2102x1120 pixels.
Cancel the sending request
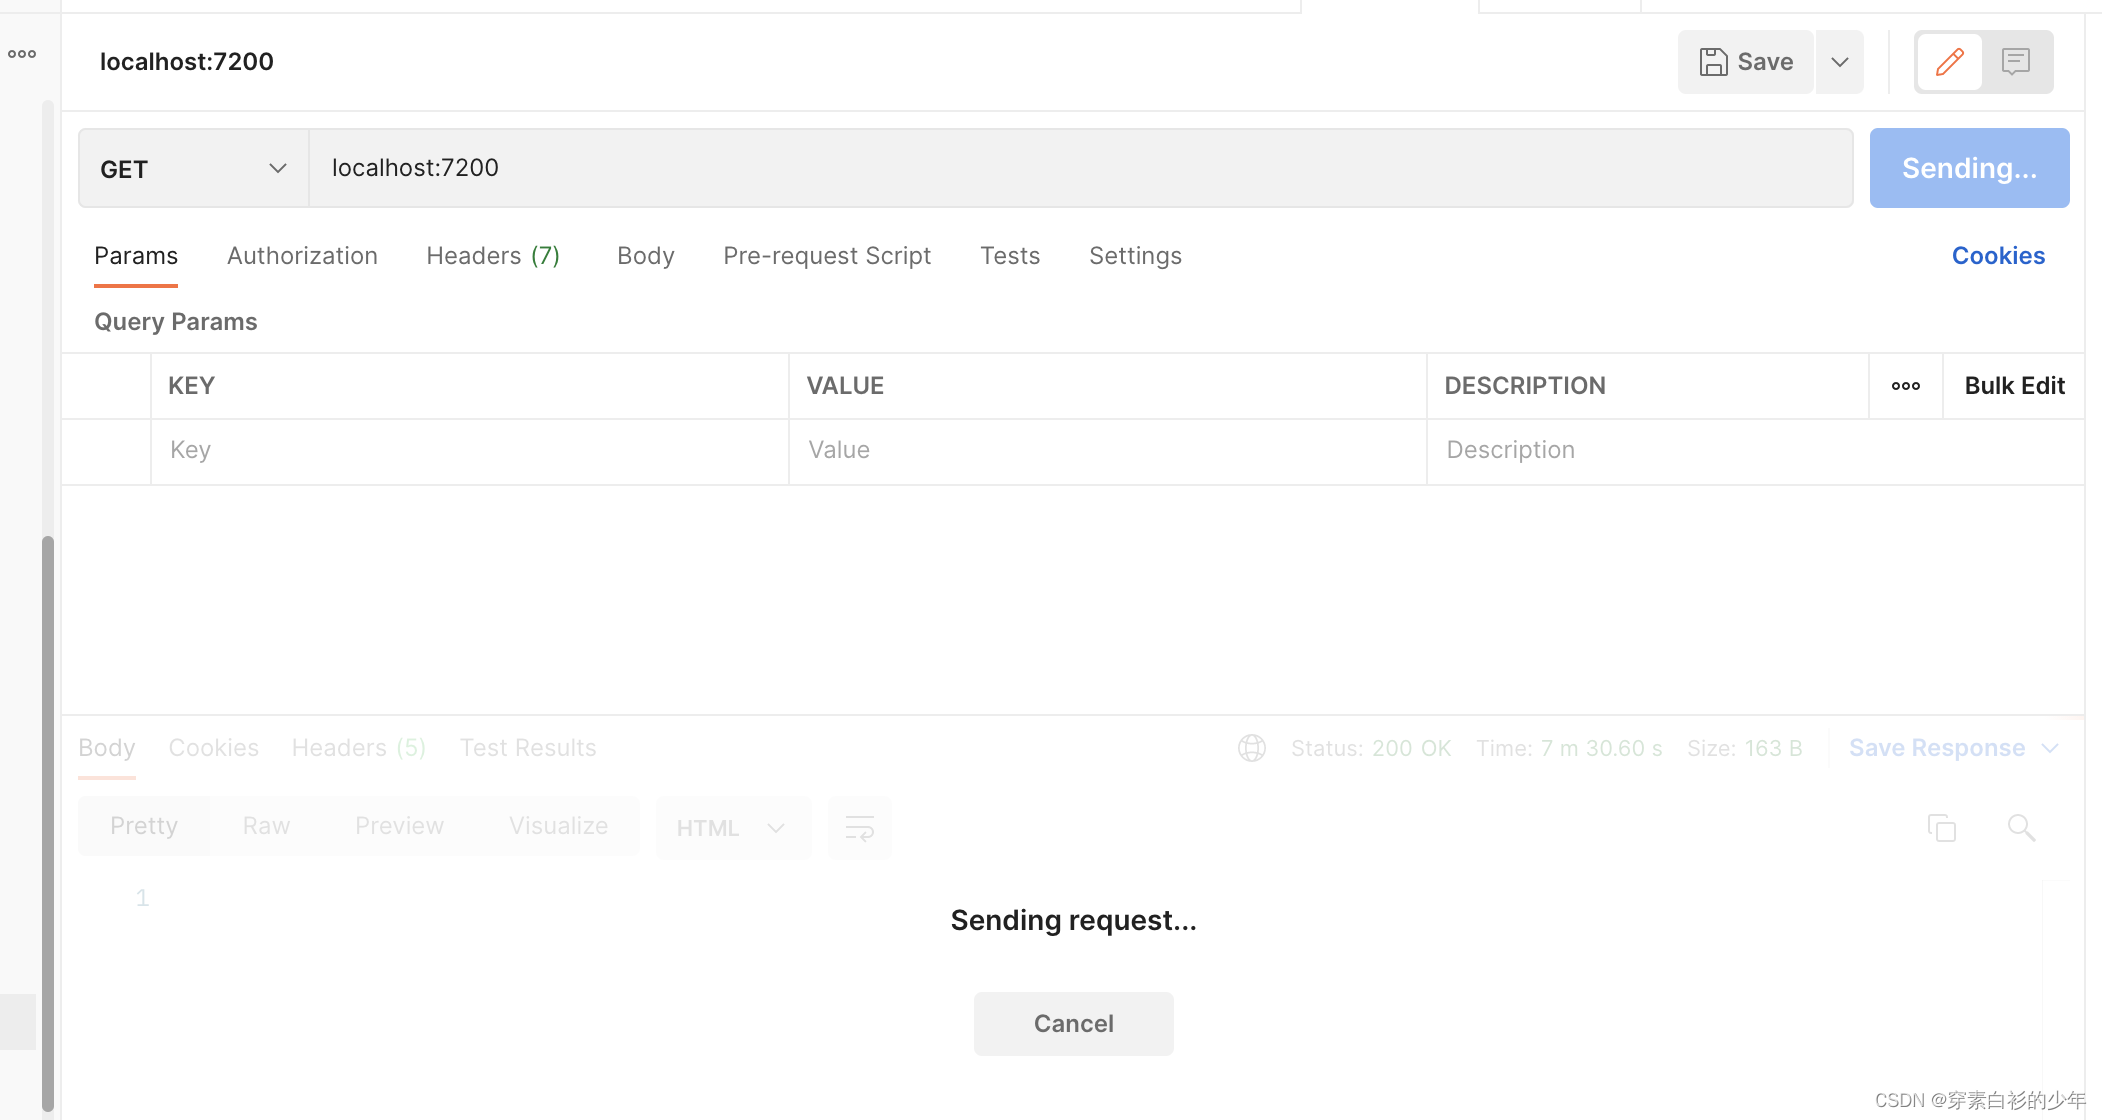(1073, 1023)
